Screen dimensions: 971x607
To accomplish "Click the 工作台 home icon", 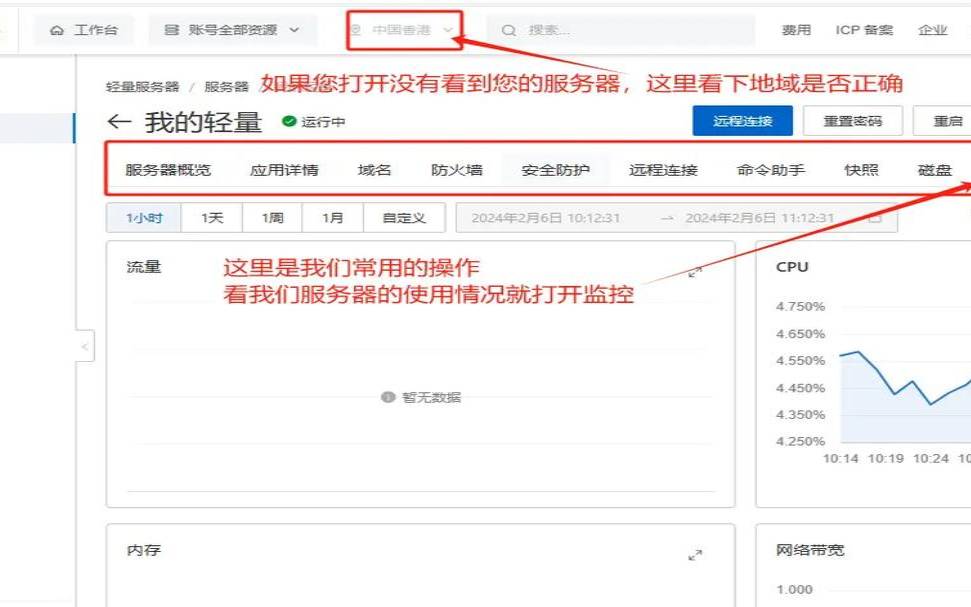I will pyautogui.click(x=56, y=29).
